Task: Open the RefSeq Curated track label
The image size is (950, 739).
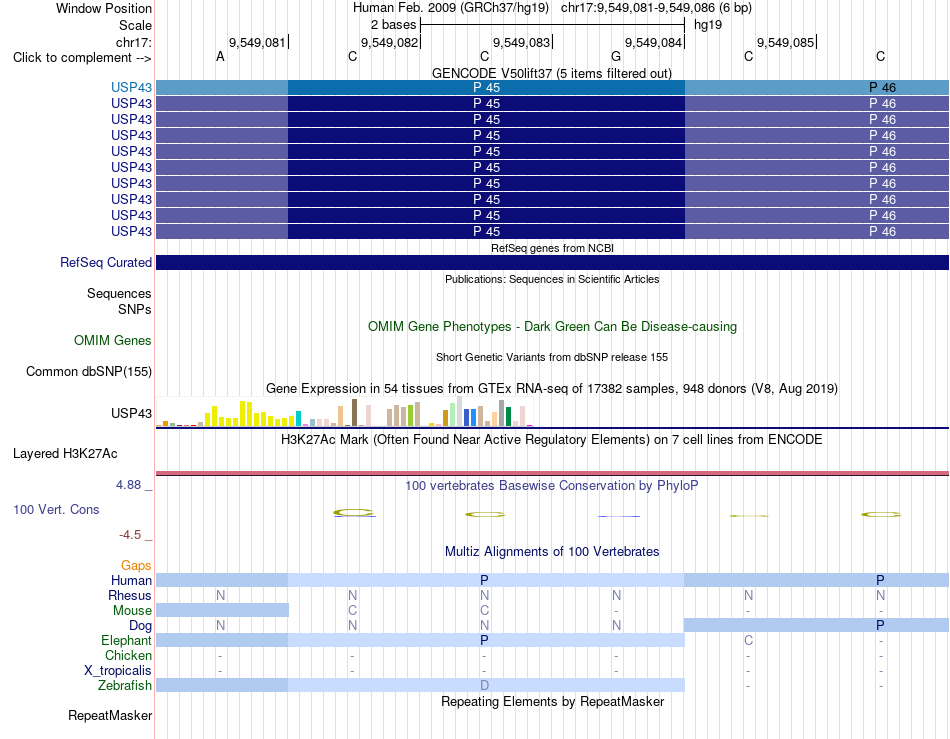Action: pyautogui.click(x=105, y=262)
